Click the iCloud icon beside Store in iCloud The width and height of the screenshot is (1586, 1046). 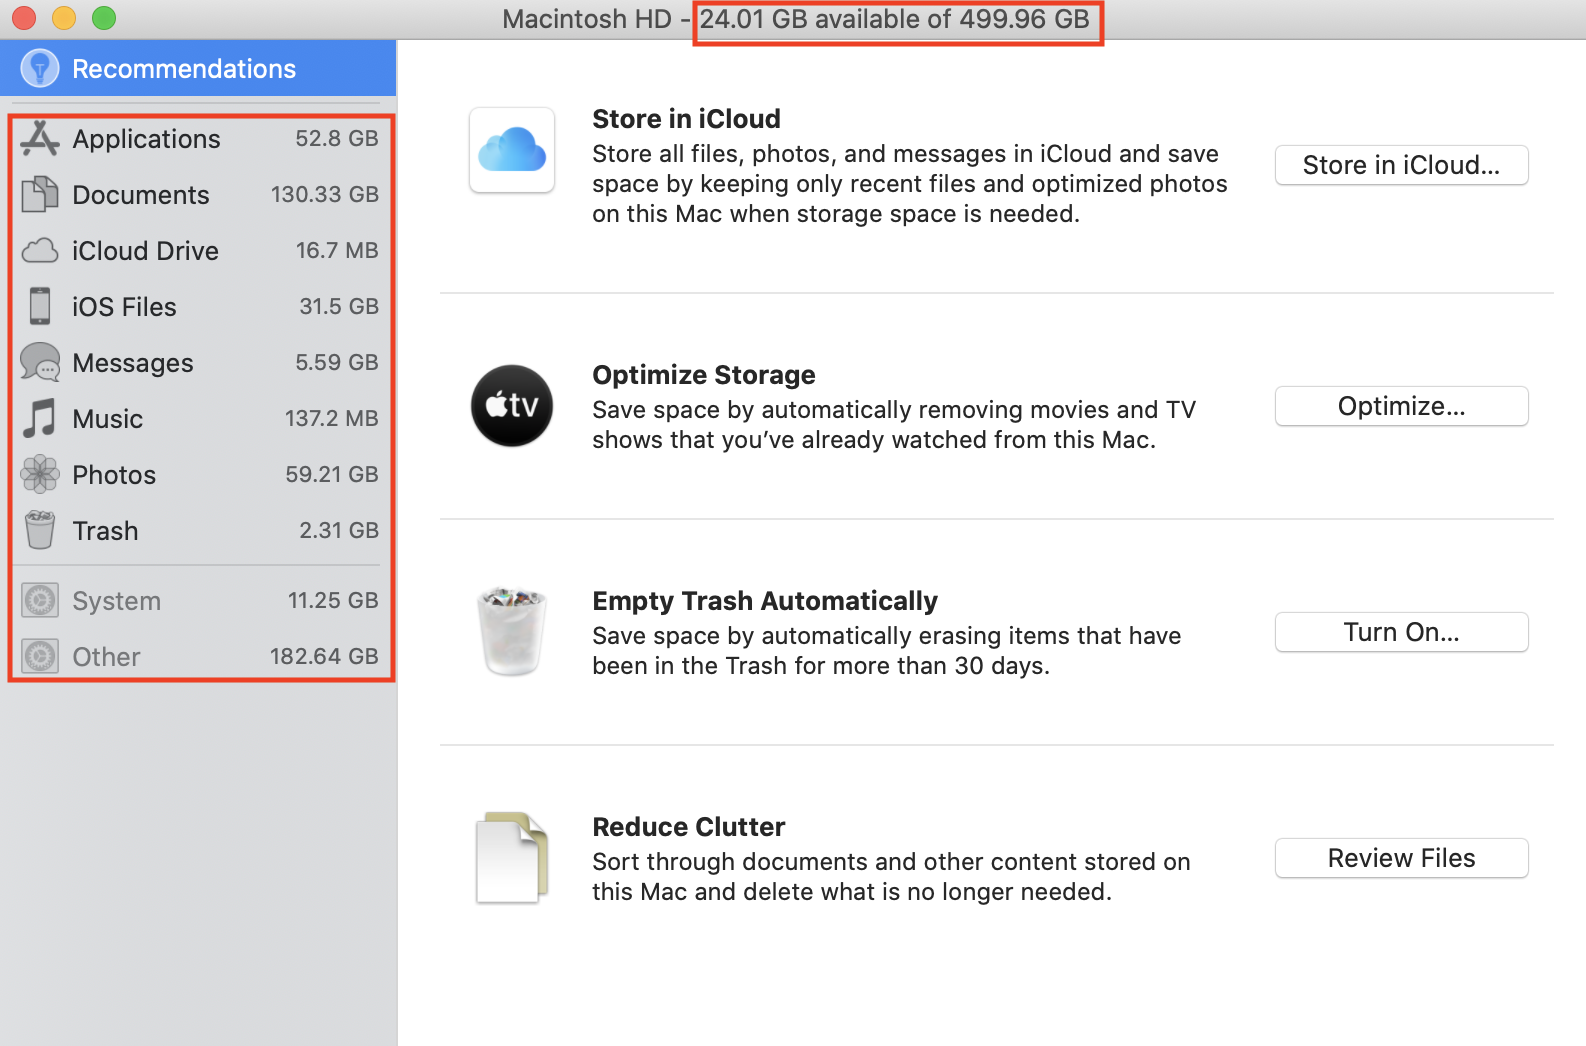pyautogui.click(x=512, y=150)
